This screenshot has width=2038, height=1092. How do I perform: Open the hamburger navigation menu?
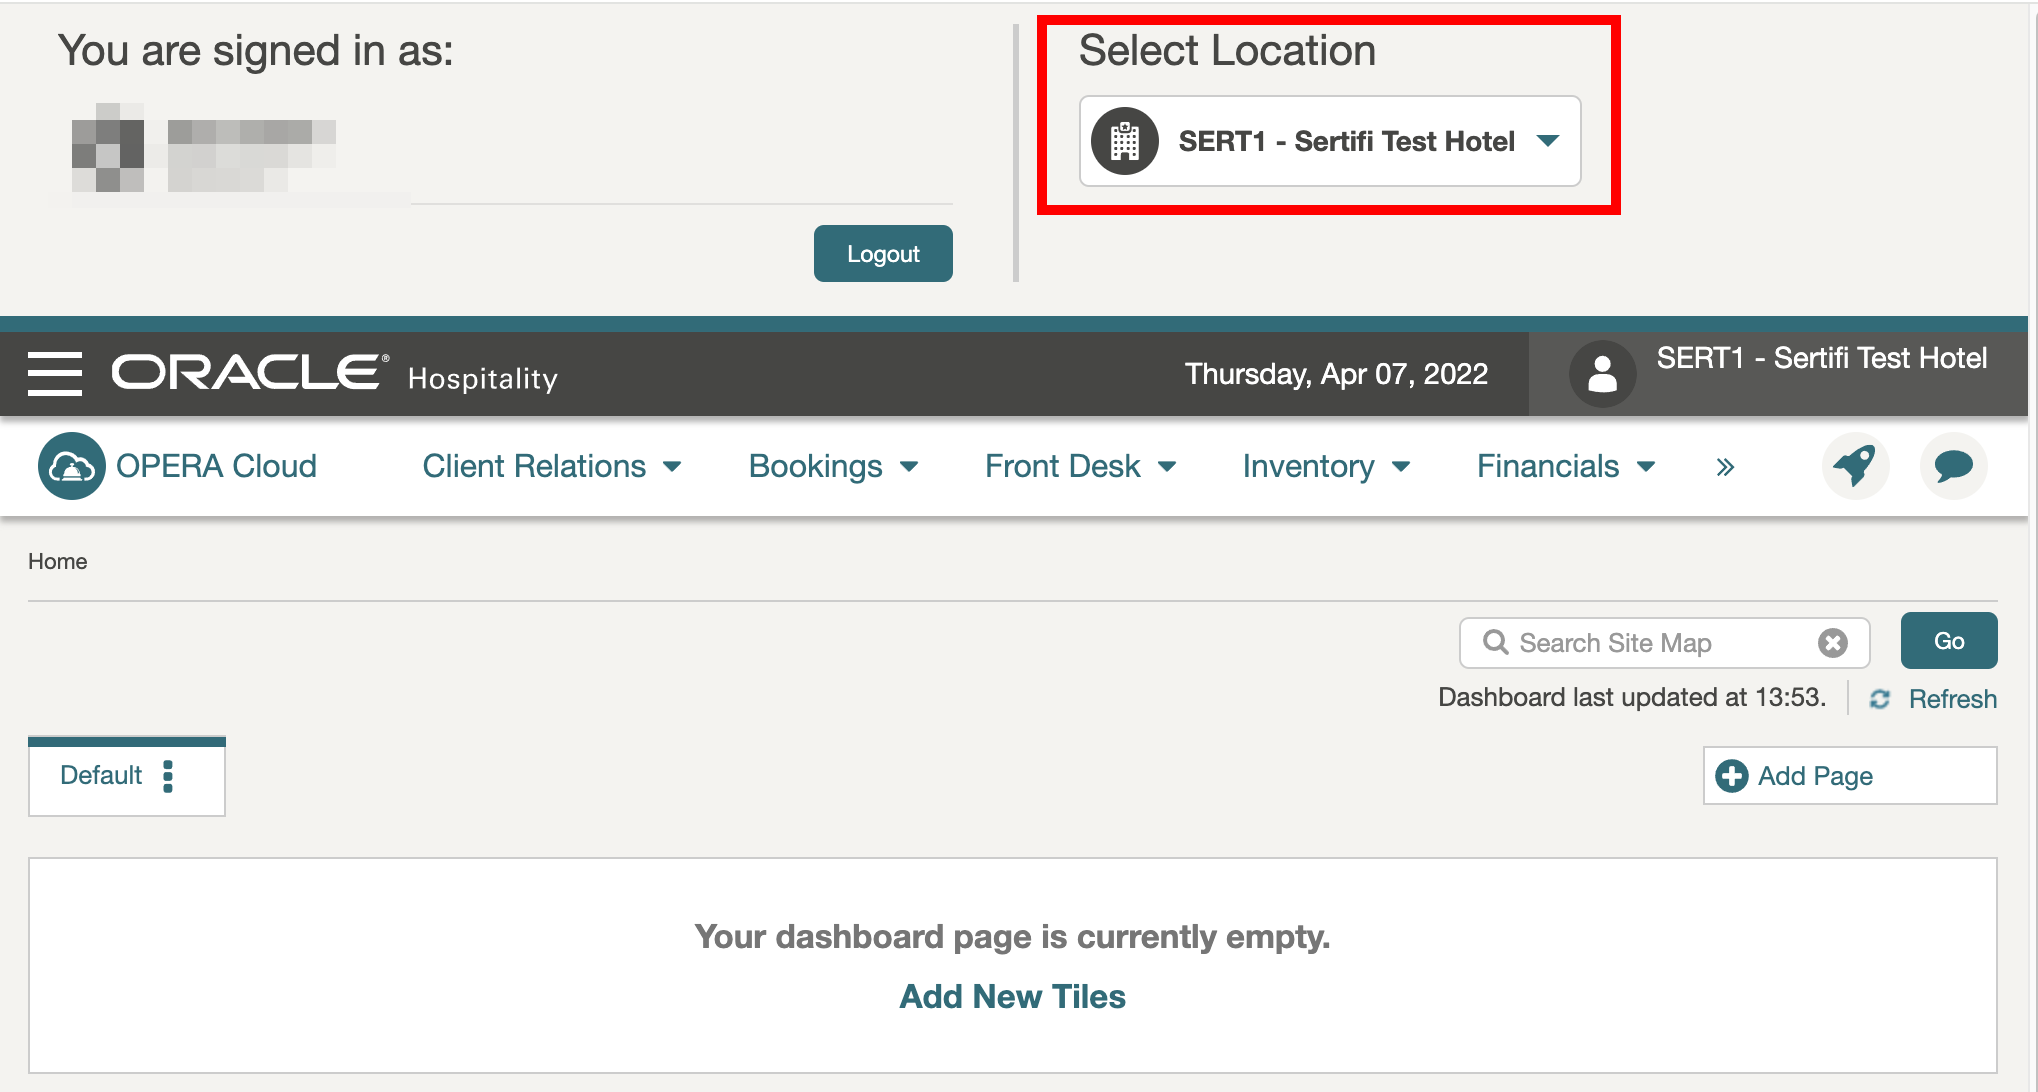click(55, 374)
